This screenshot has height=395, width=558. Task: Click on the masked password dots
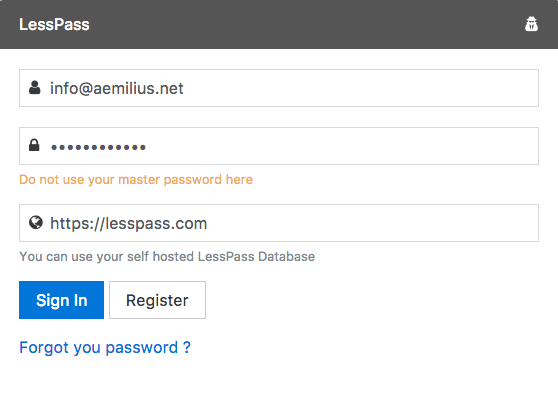[x=98, y=147]
